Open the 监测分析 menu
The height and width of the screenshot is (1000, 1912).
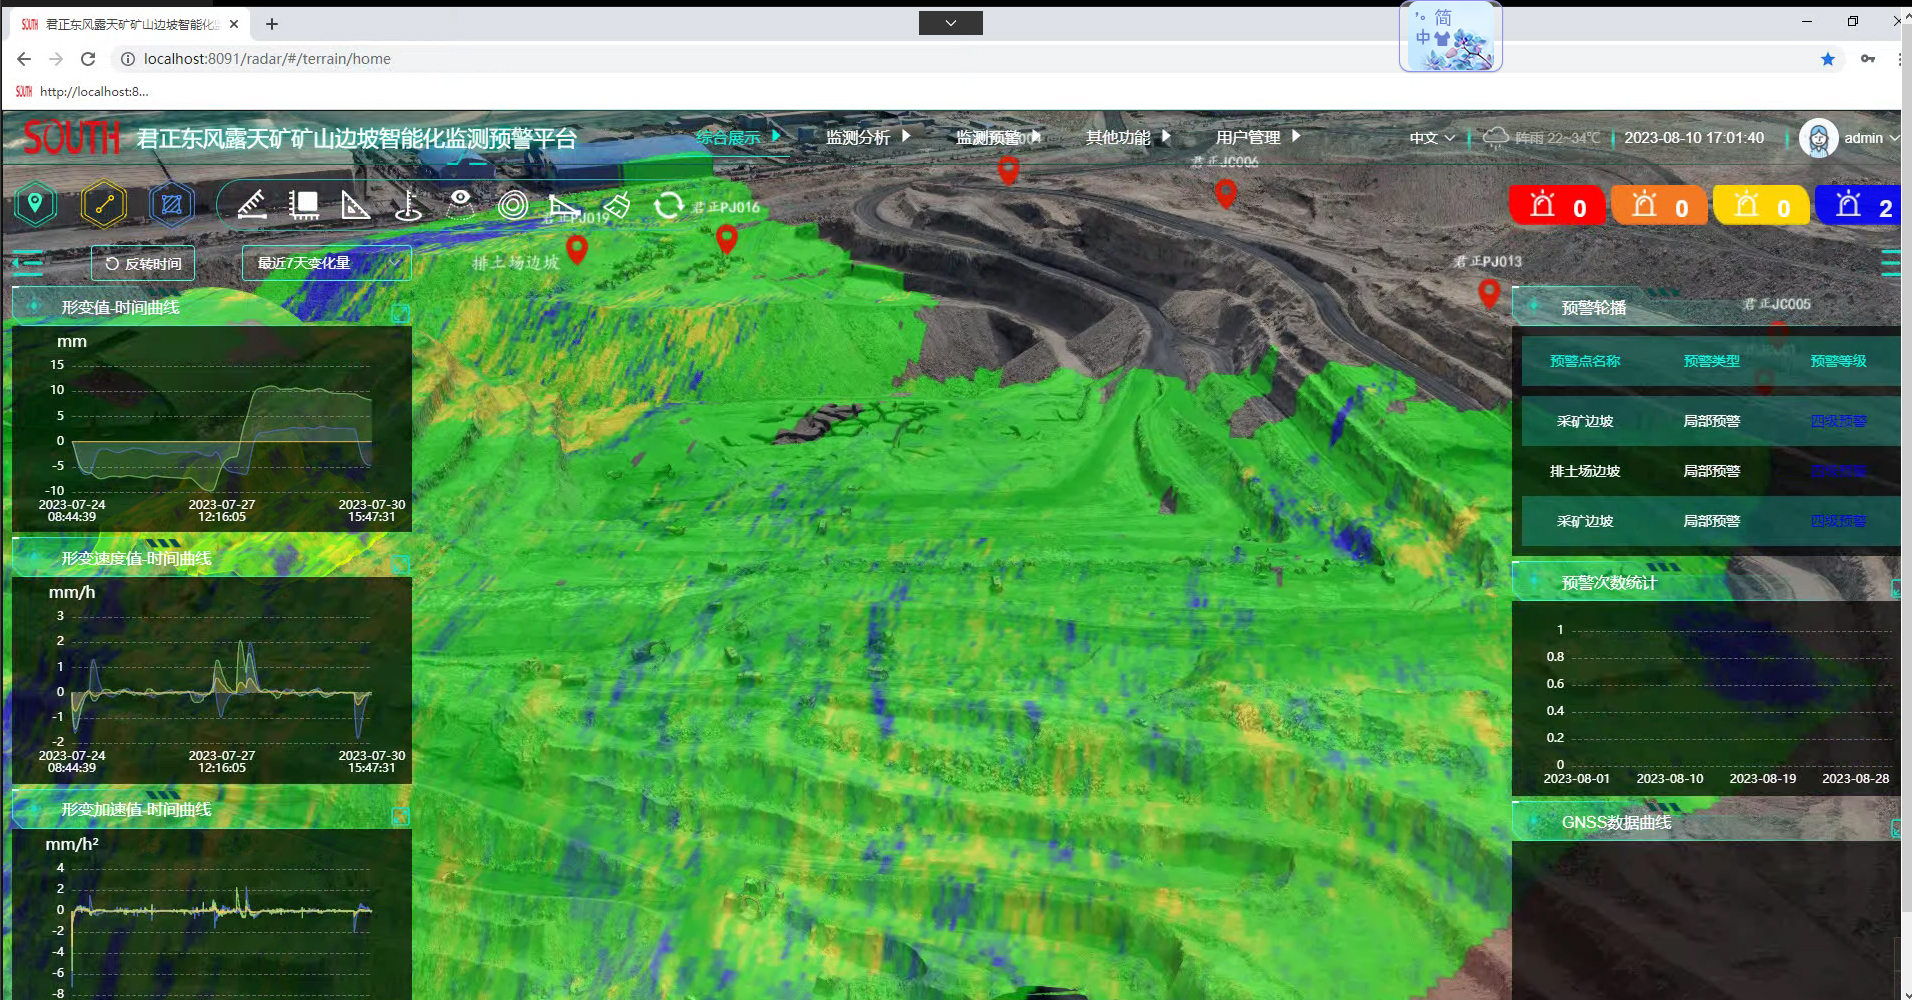point(867,137)
